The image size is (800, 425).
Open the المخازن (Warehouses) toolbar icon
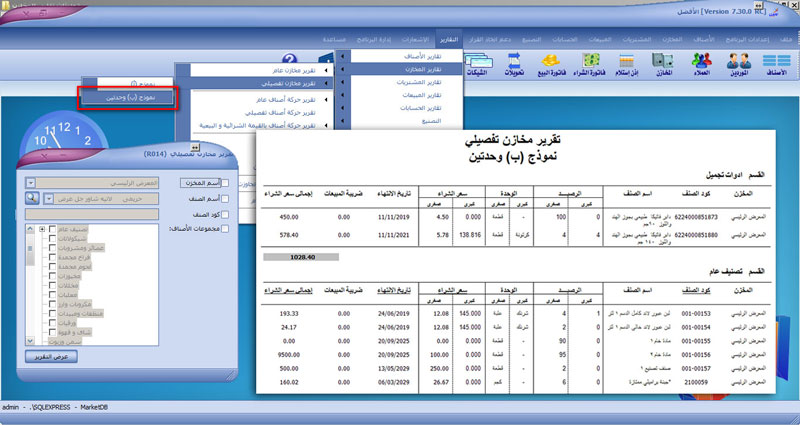(663, 65)
